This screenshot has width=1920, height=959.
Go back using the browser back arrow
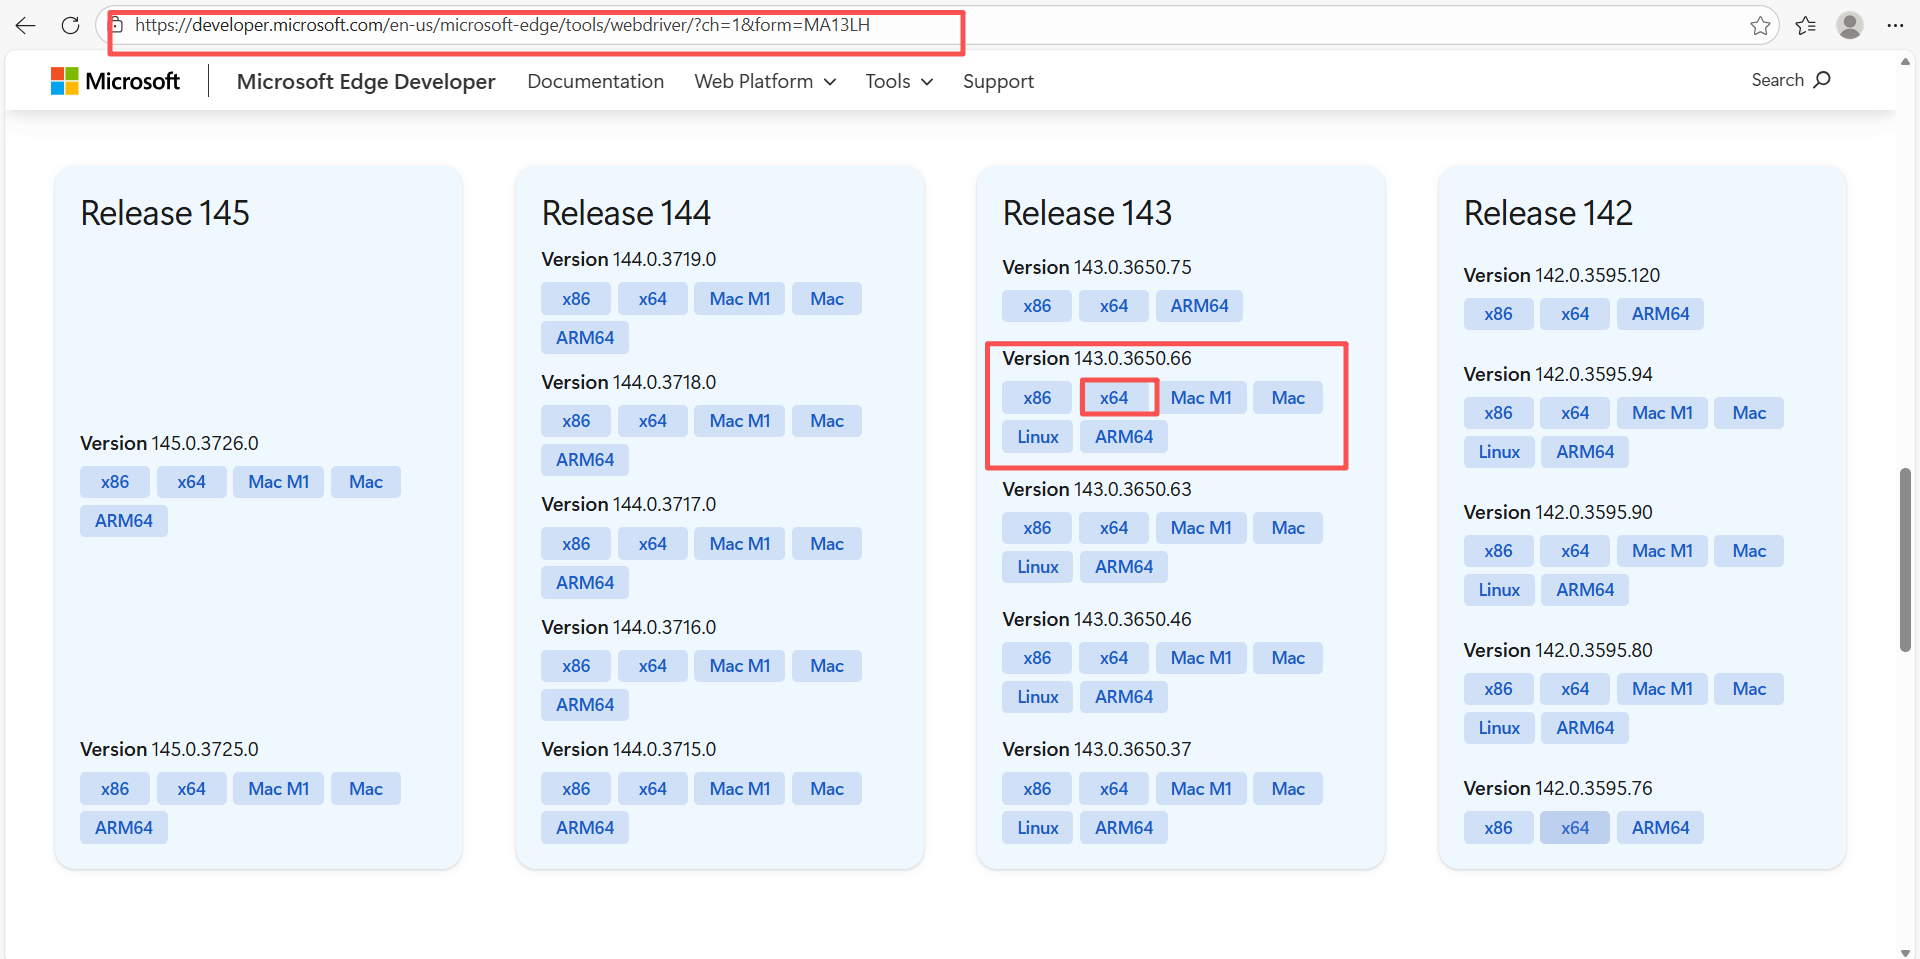click(26, 26)
